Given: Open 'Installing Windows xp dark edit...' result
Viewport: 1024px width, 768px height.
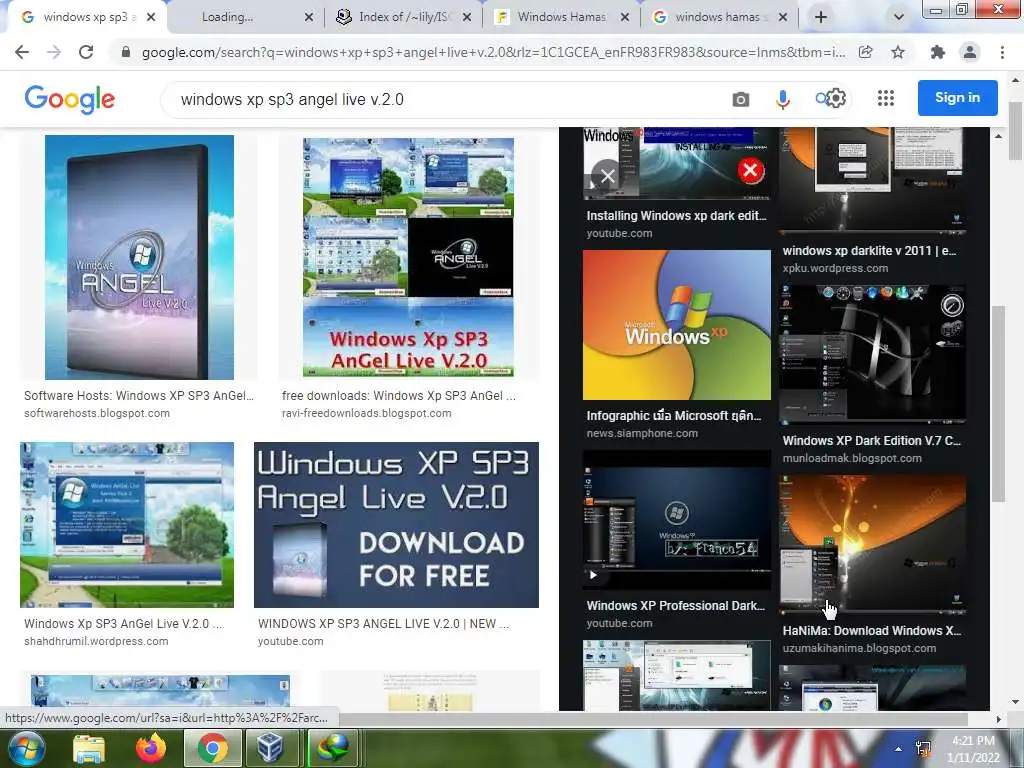Looking at the screenshot, I should 677,216.
